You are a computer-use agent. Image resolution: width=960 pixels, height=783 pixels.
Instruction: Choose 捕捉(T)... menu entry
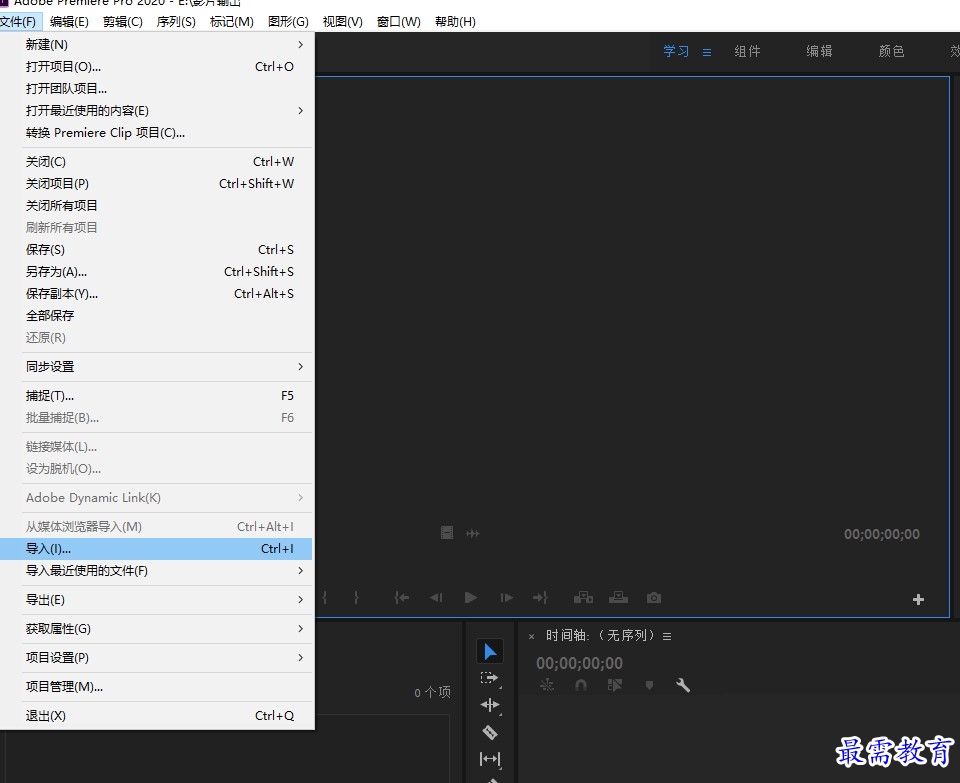pos(156,396)
